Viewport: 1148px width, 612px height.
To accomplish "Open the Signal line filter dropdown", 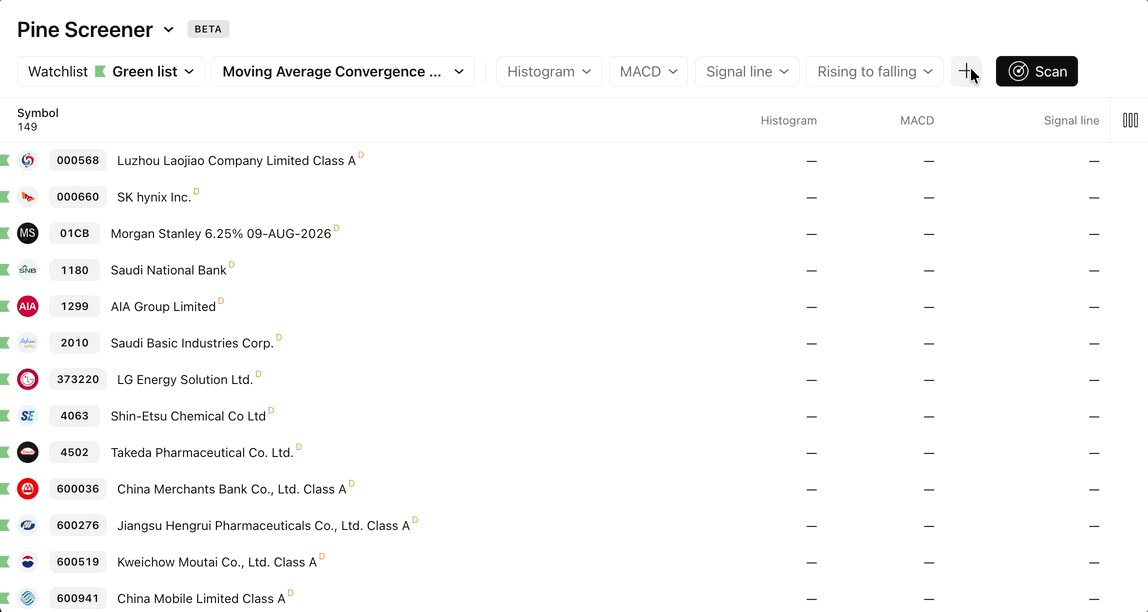I will [x=747, y=71].
